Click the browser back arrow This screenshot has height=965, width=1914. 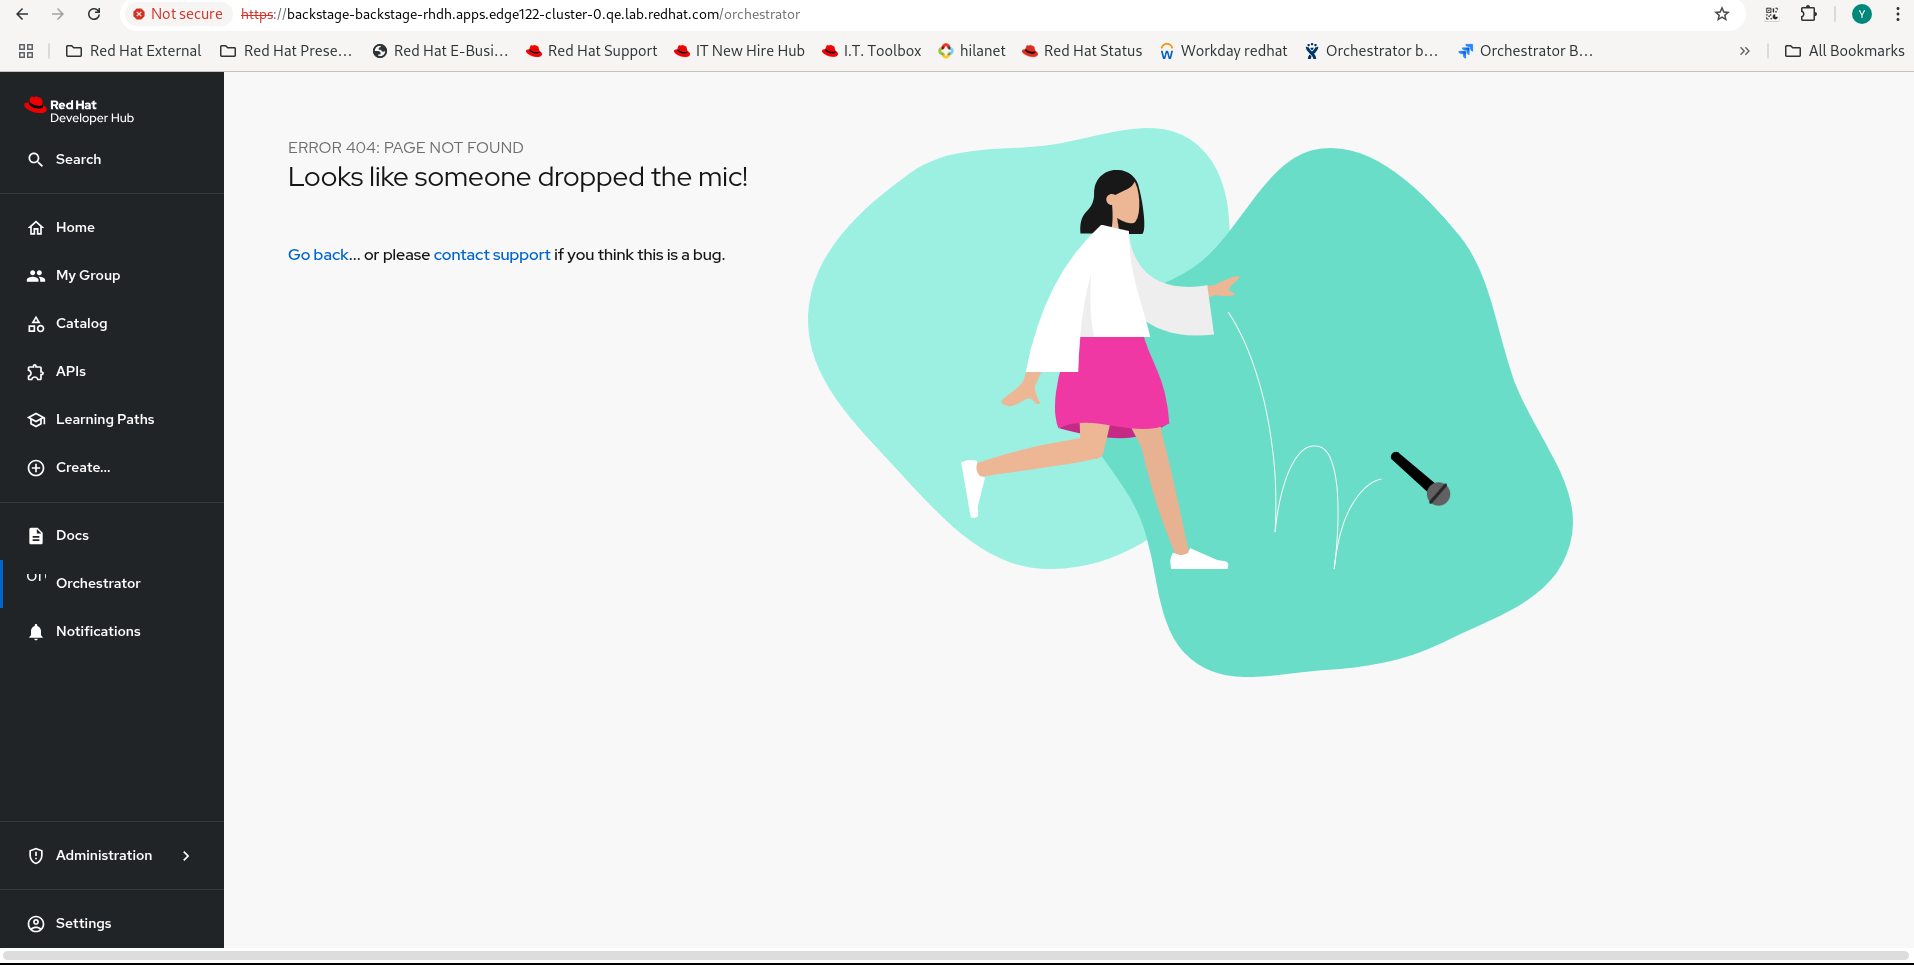point(22,14)
